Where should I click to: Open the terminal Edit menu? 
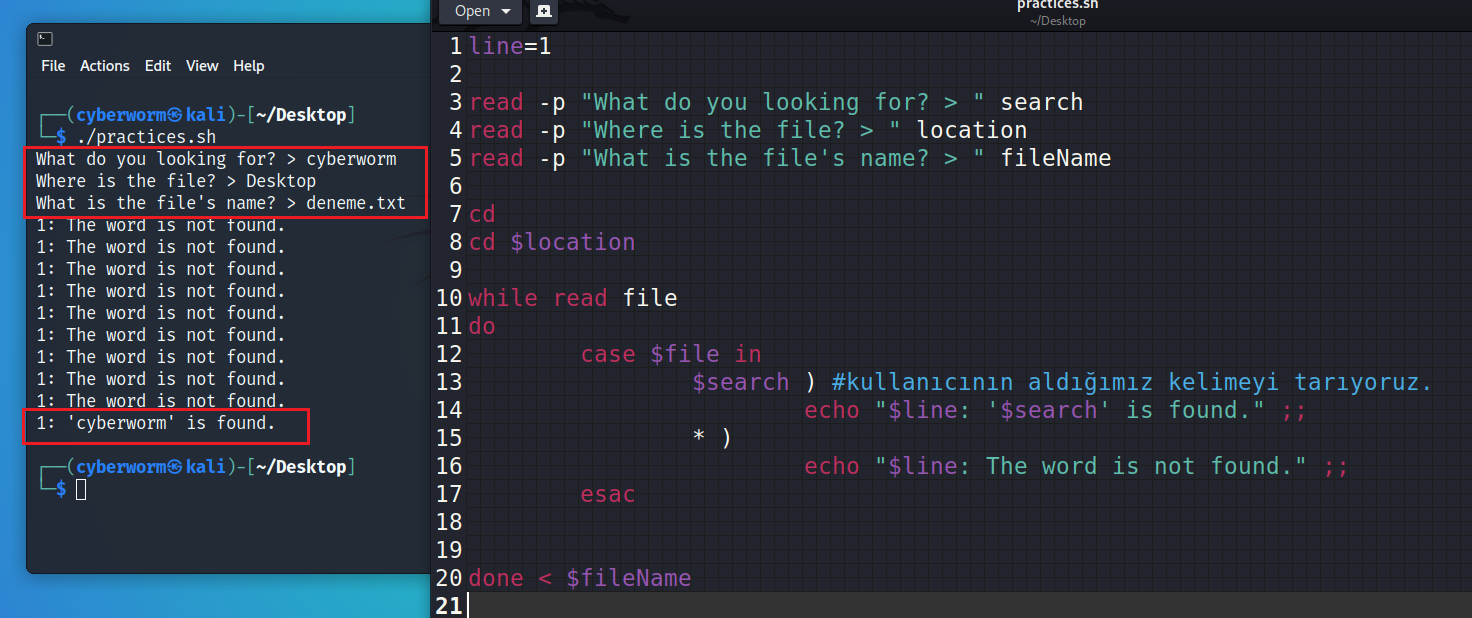tap(158, 66)
